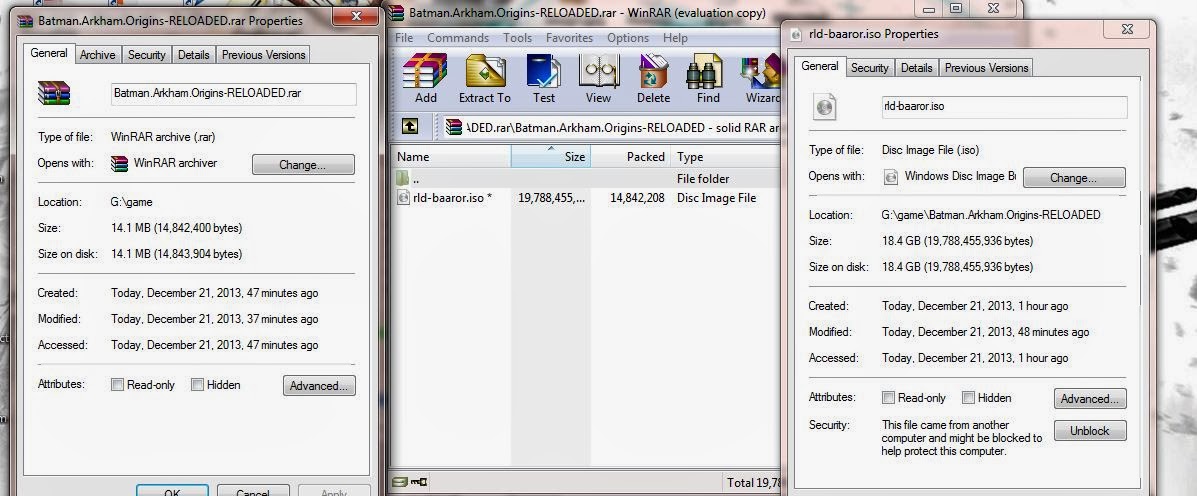Open the View tool in WinRAR toolbar
This screenshot has height=496, width=1197.
pyautogui.click(x=598, y=79)
